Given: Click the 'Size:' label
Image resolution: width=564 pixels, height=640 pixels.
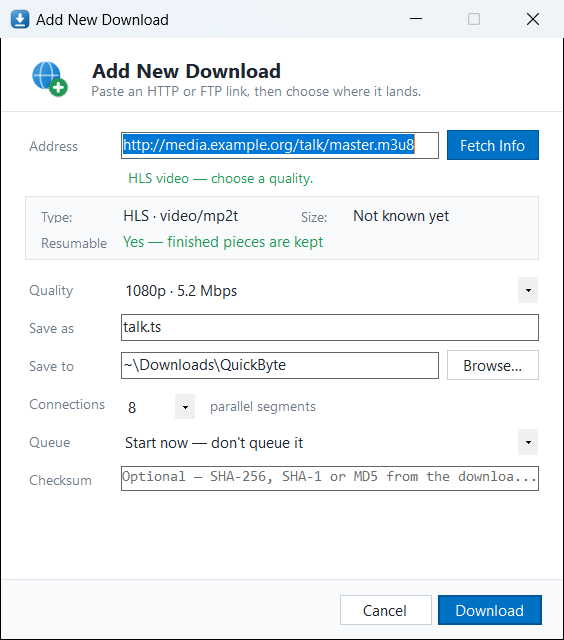Looking at the screenshot, I should (x=314, y=217).
